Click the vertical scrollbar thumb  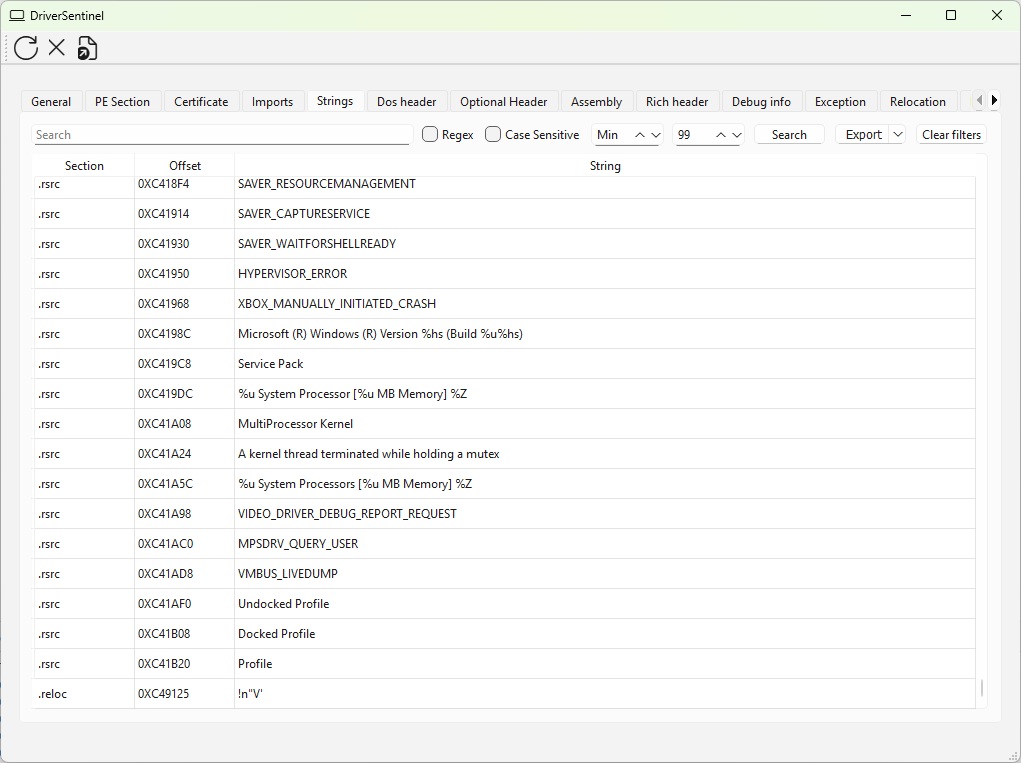coord(981,688)
